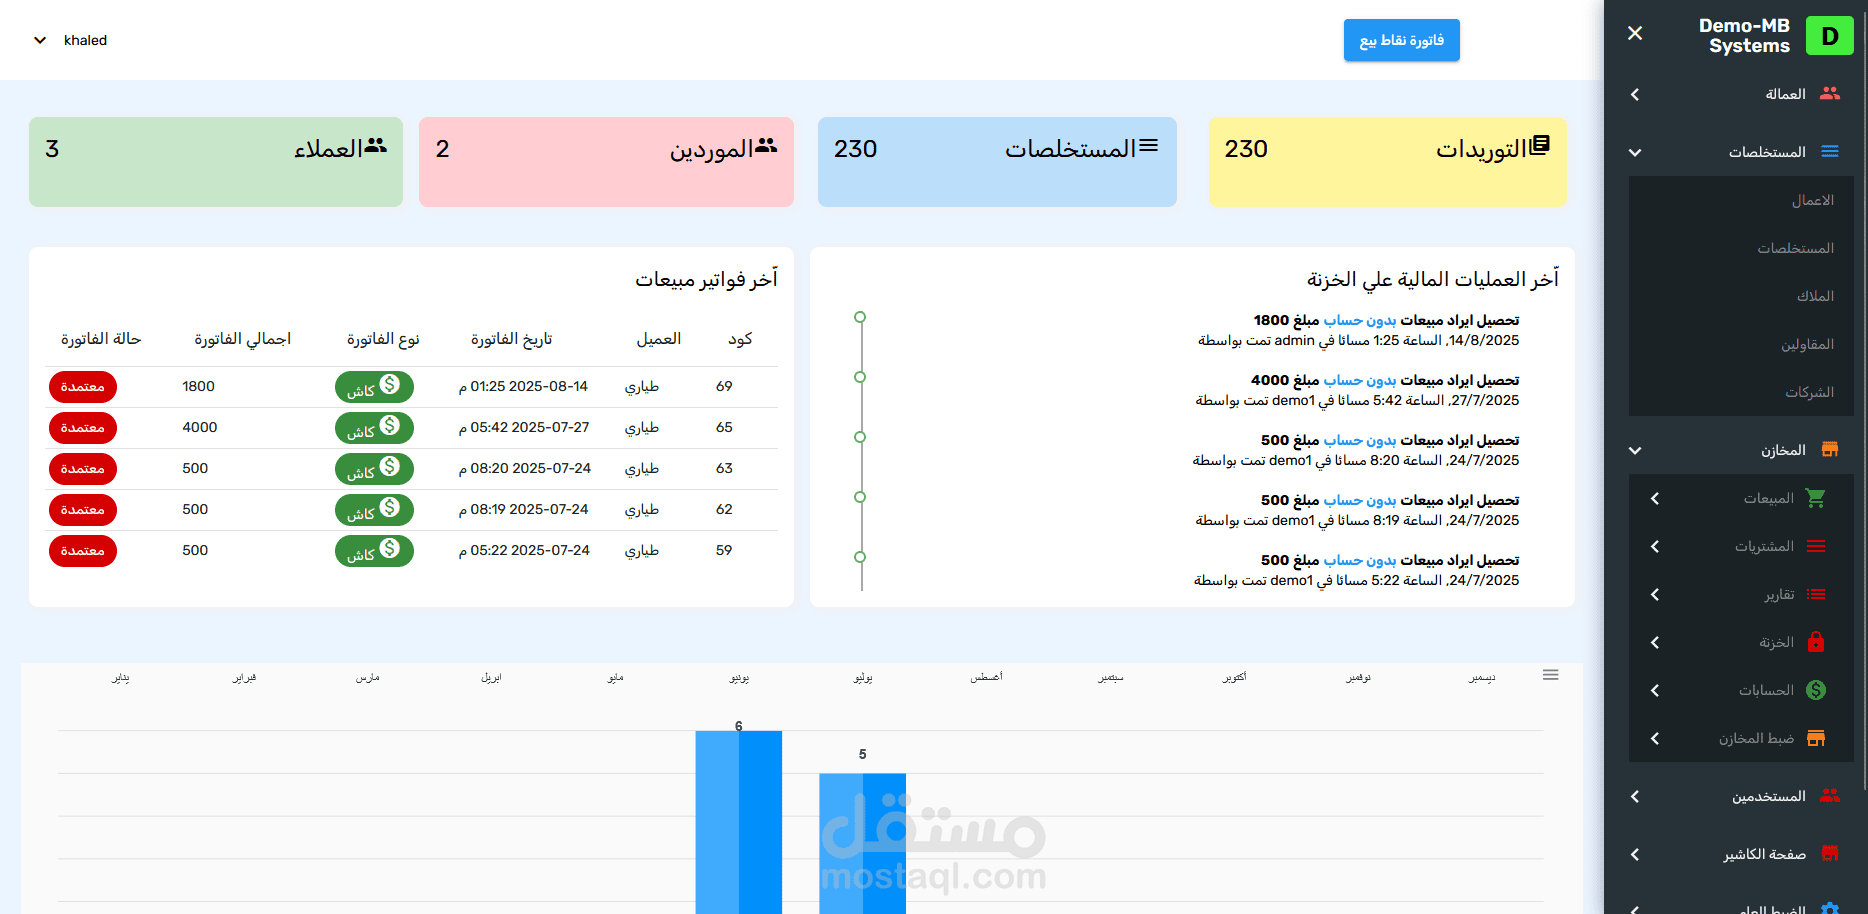Expand the المبيعات submenu chevron
Viewport: 1868px width, 914px height.
coord(1655,498)
